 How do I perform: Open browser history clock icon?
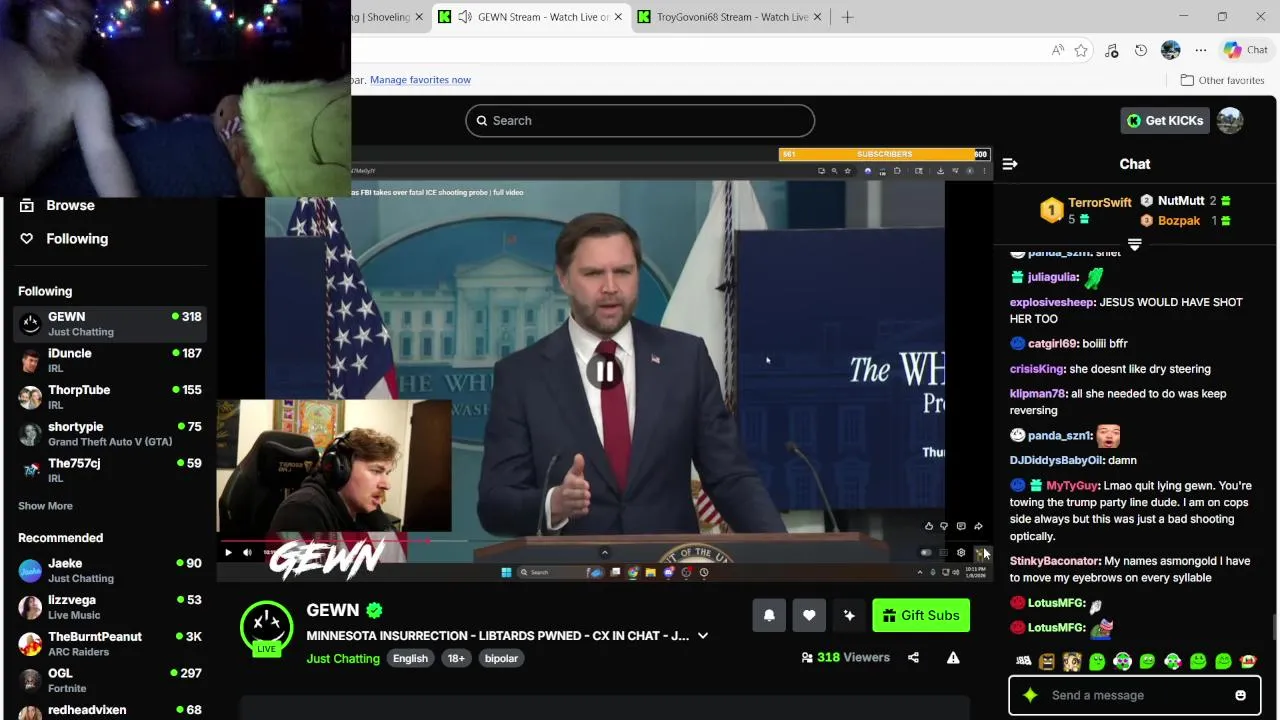pyautogui.click(x=1141, y=50)
